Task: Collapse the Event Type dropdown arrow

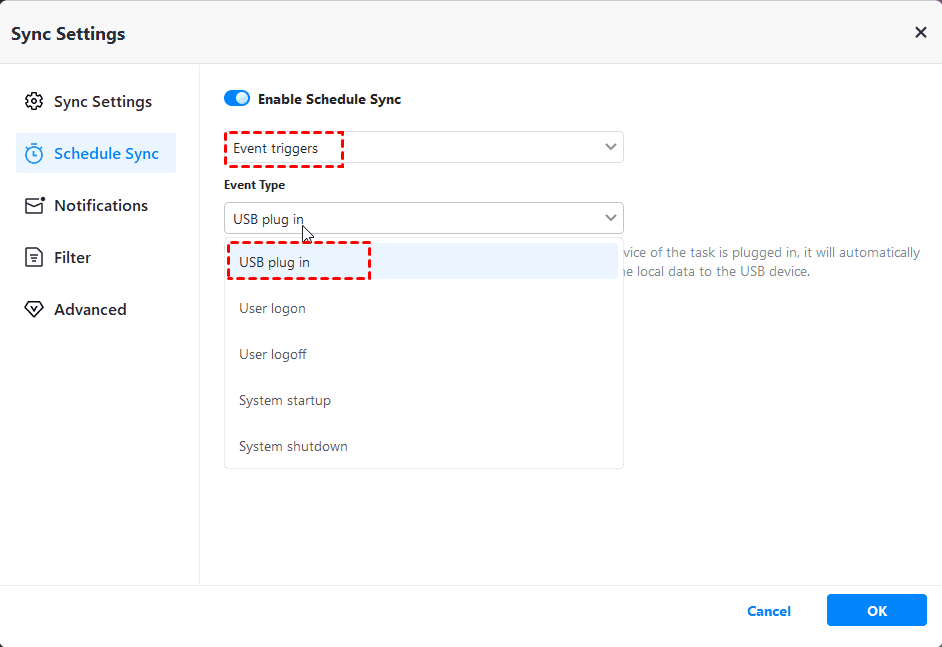Action: pos(611,218)
